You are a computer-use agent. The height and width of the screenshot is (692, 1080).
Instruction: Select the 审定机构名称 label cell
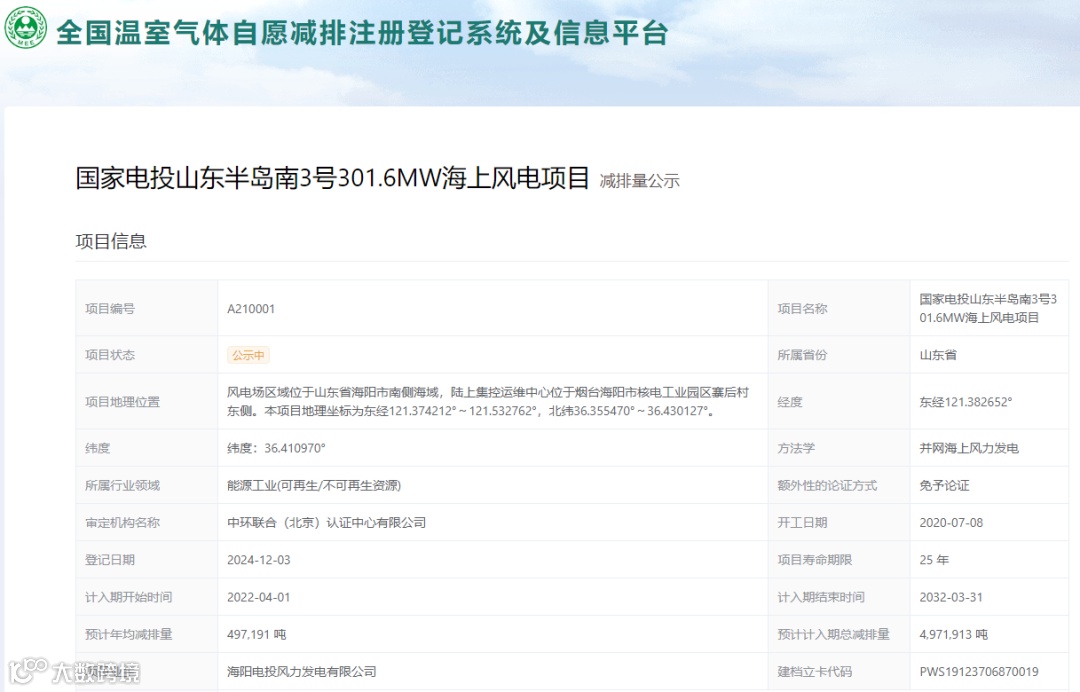click(x=147, y=522)
